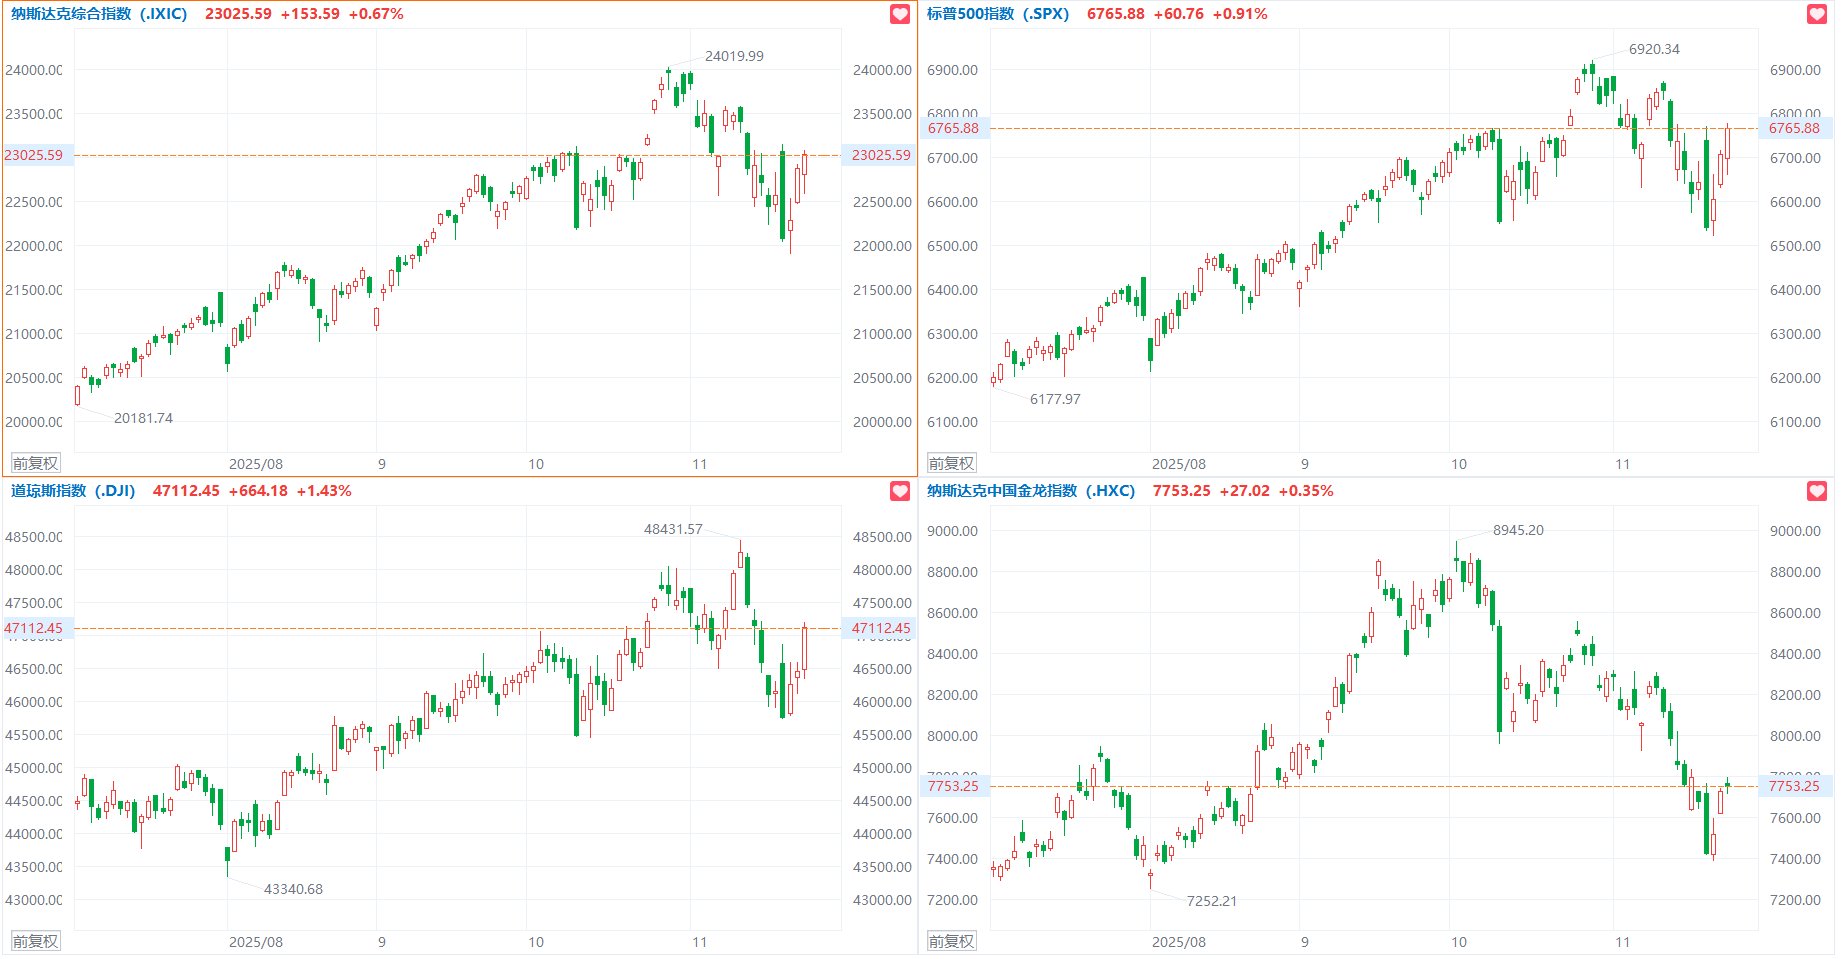This screenshot has height=959, width=1845.
Task: Click the 6177.97 low label on the S&P chart
Action: (x=1054, y=399)
